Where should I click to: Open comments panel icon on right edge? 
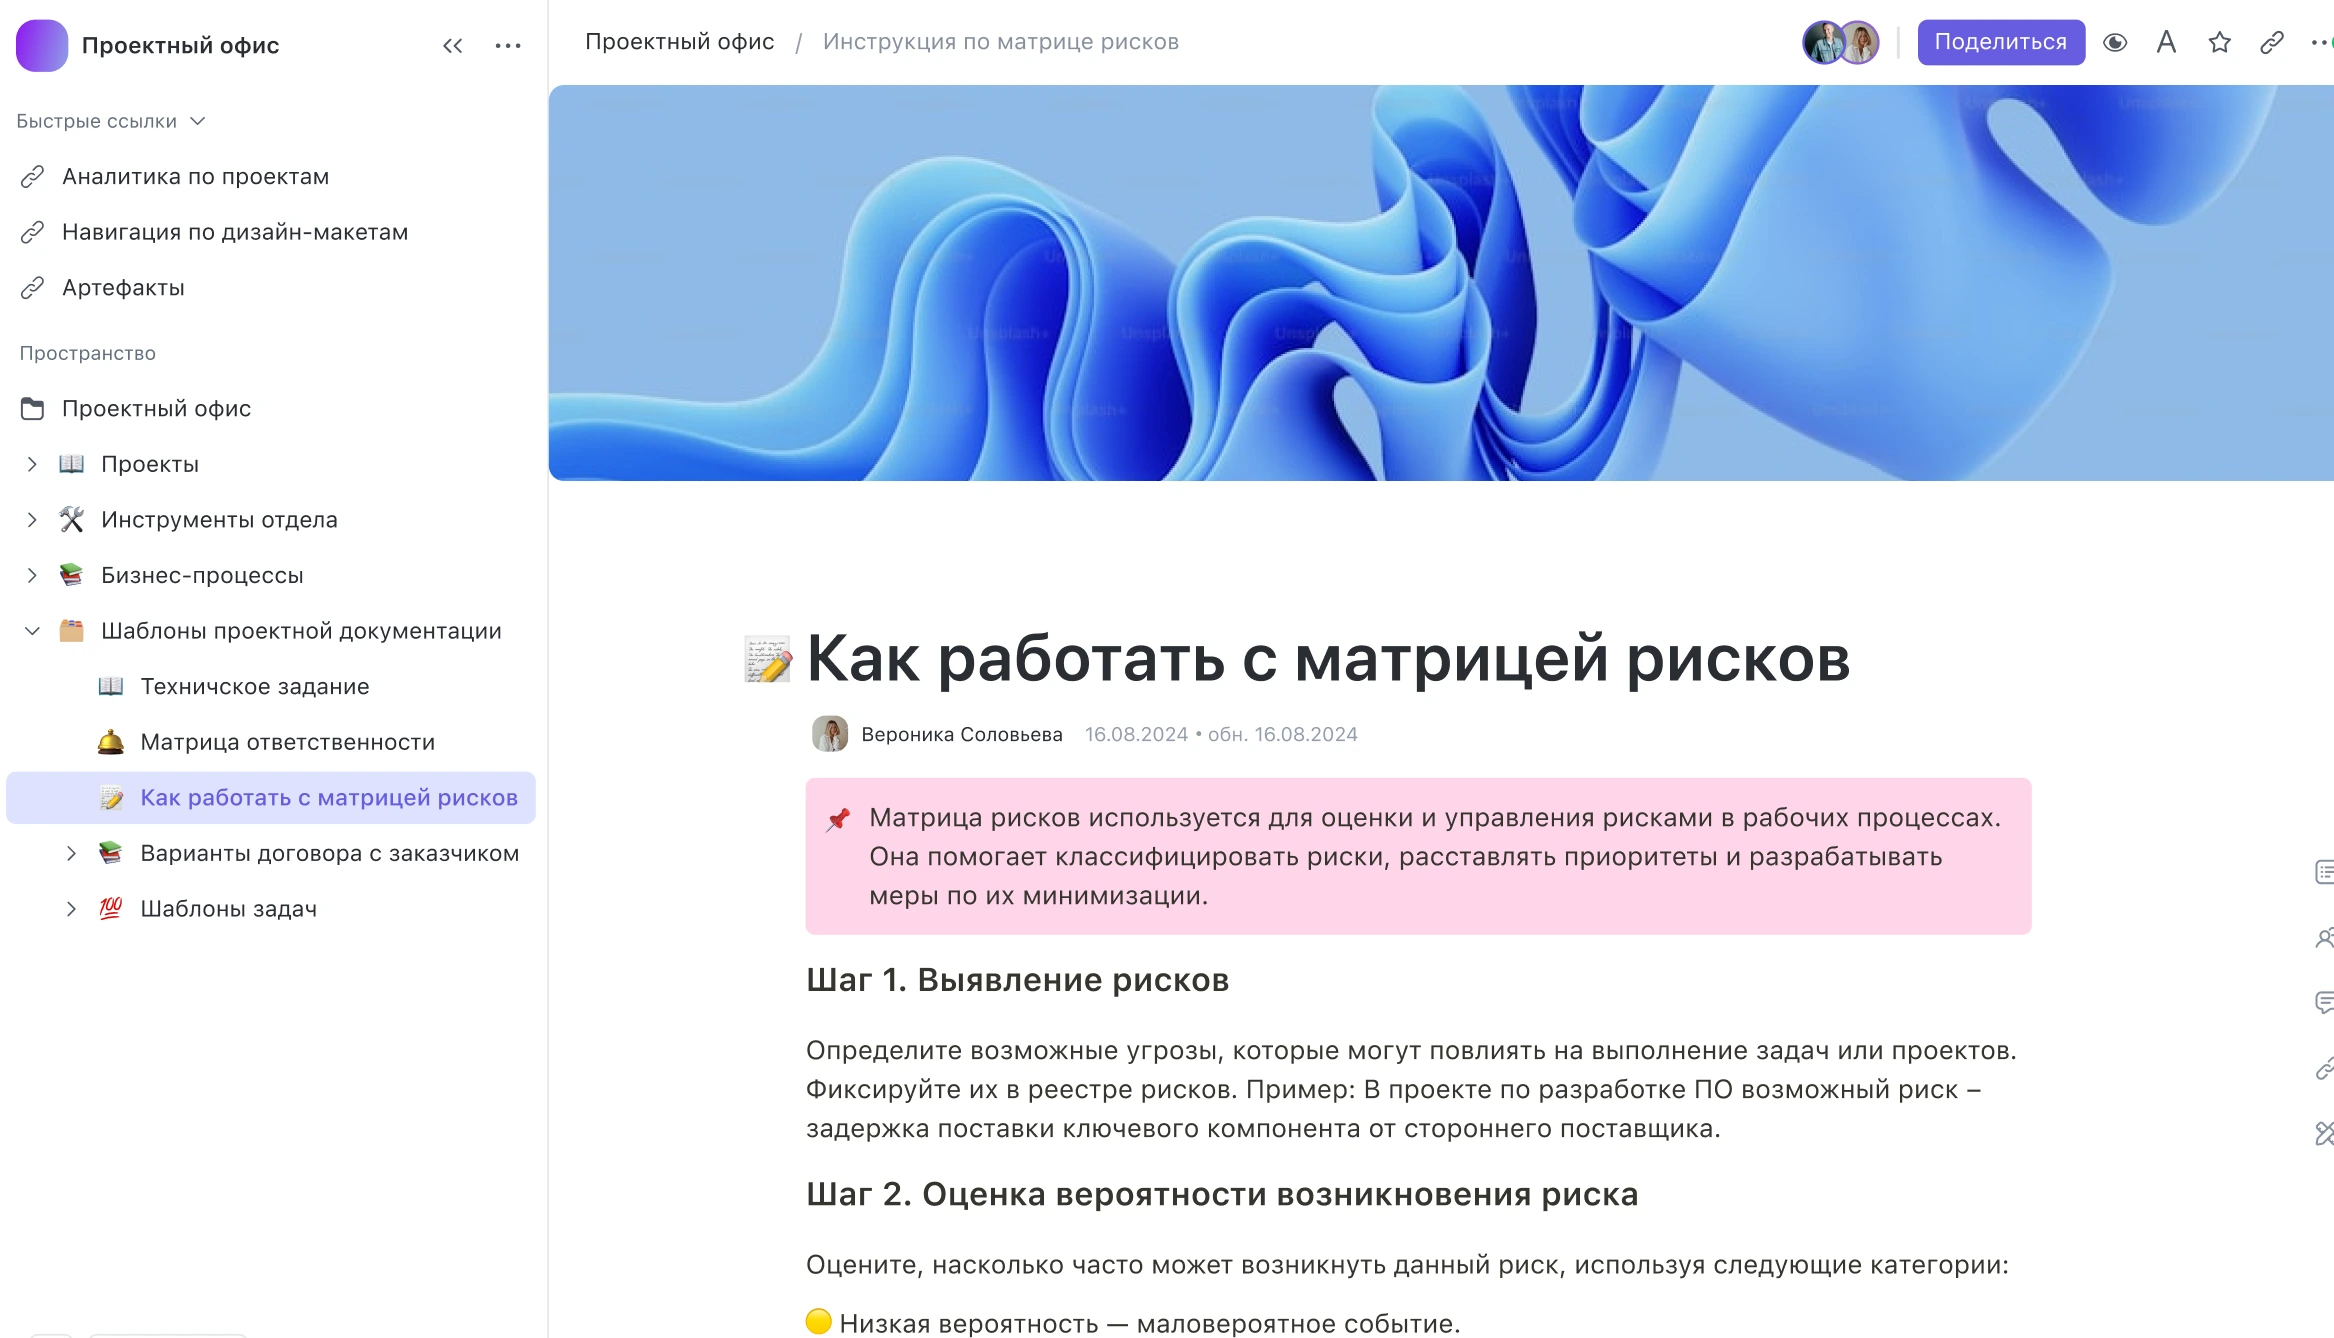tap(2324, 1002)
